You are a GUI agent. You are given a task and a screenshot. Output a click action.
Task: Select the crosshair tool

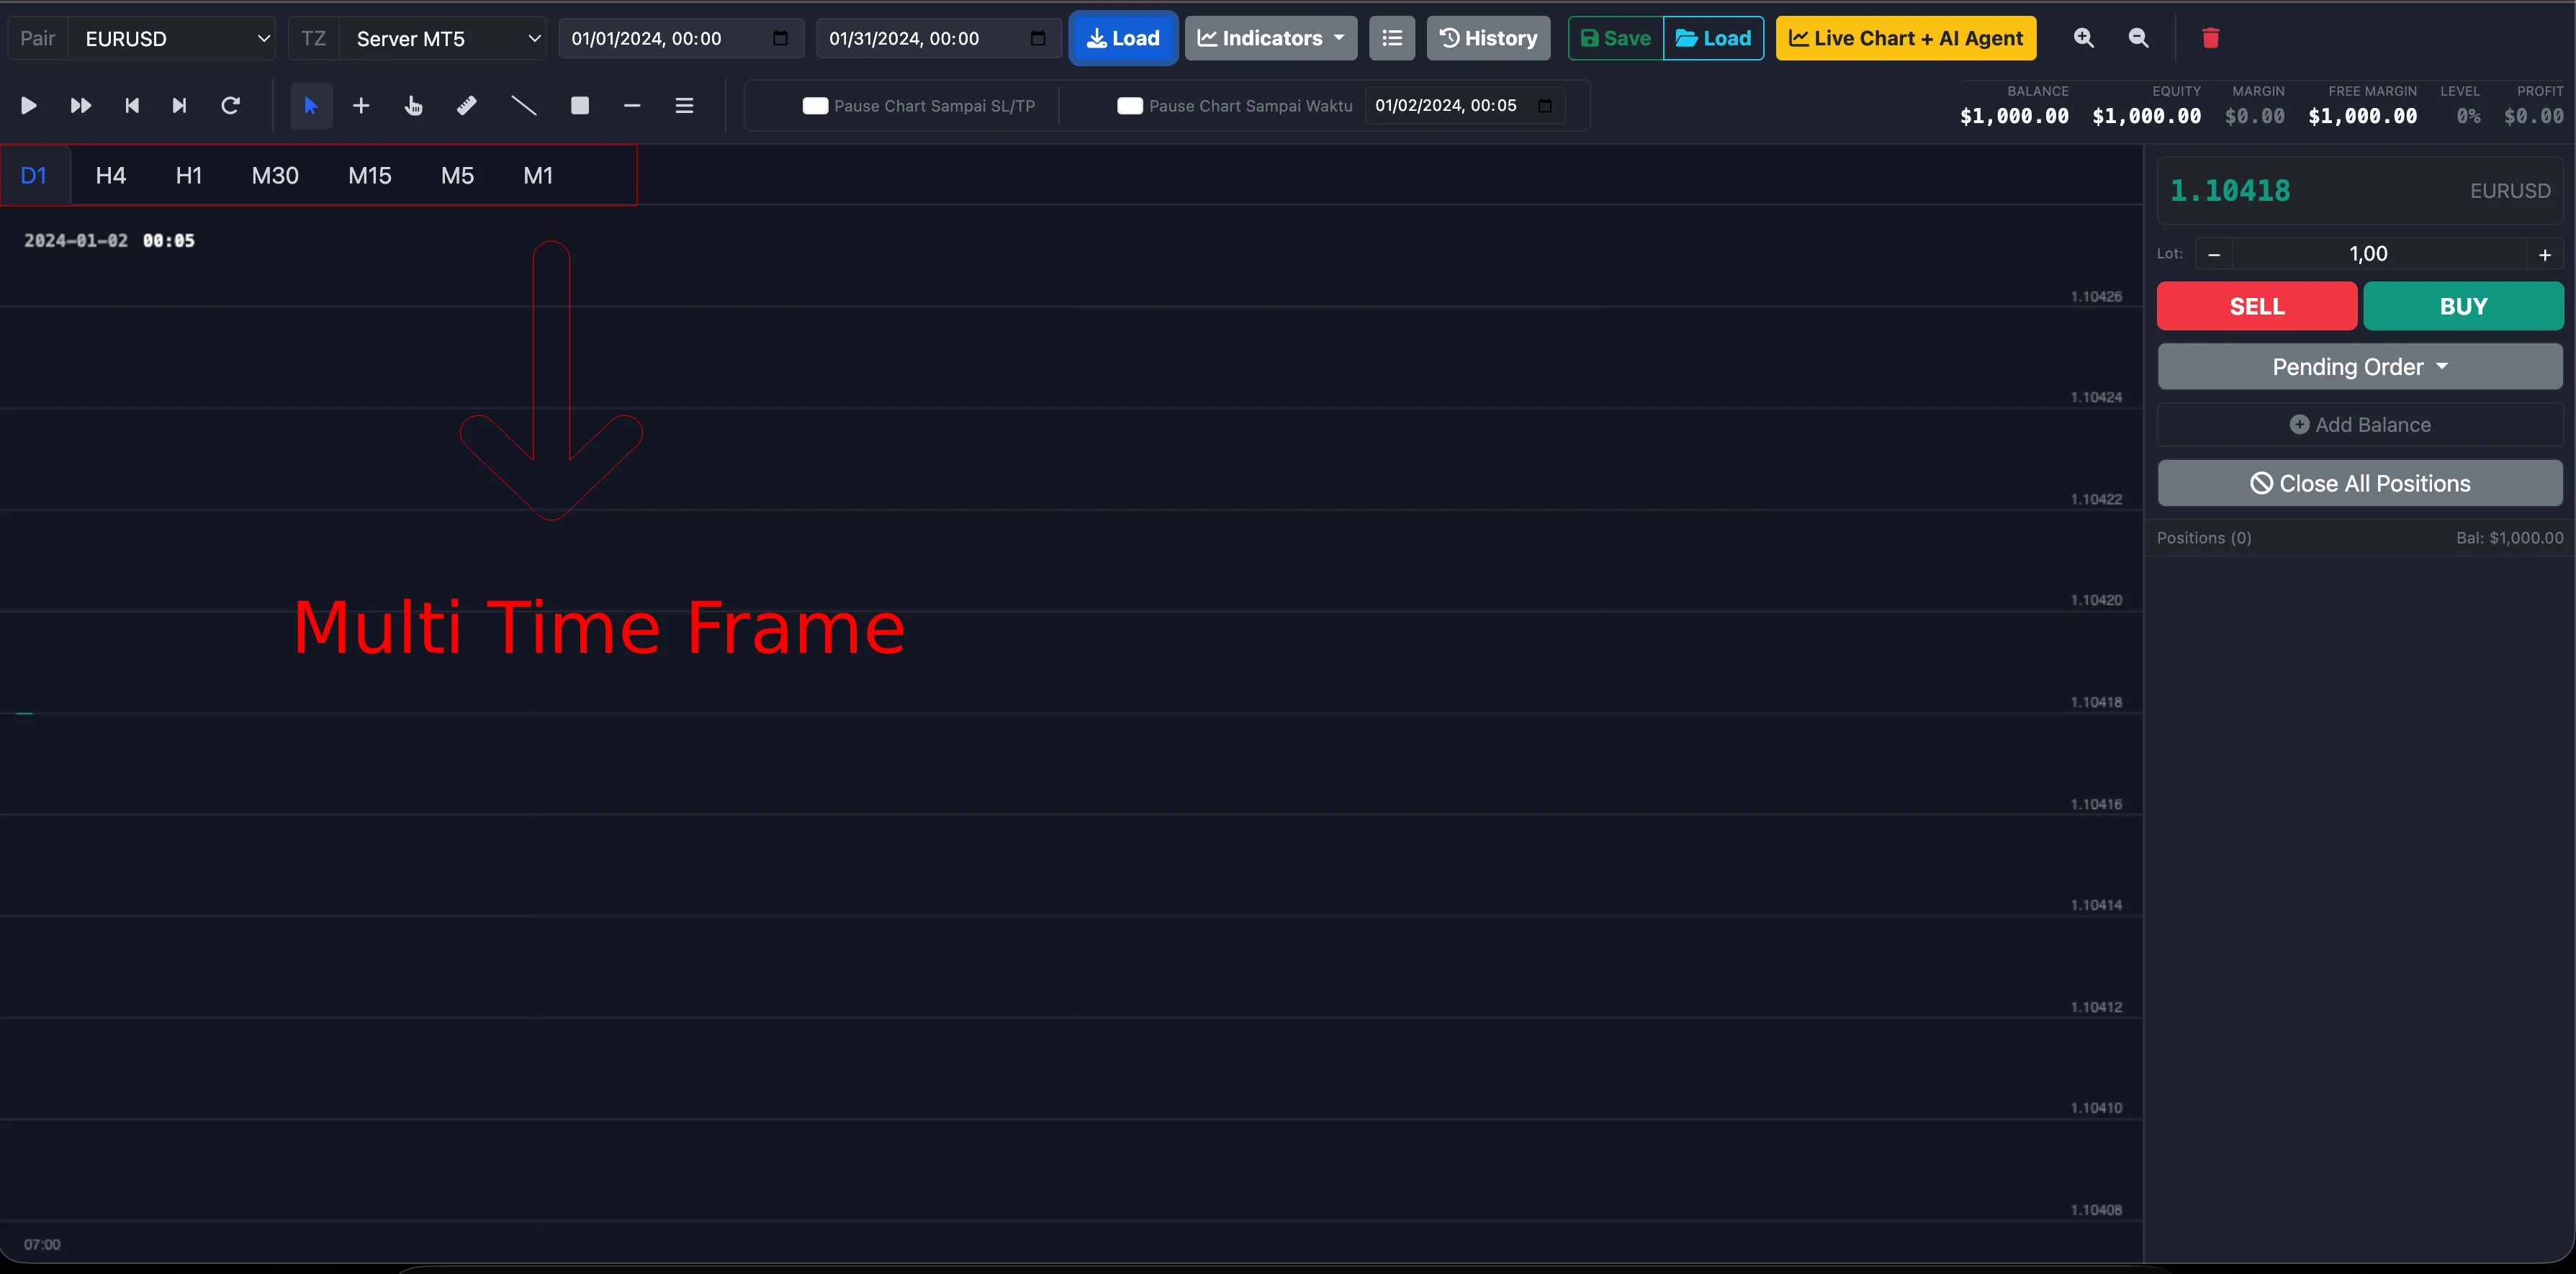coord(360,105)
